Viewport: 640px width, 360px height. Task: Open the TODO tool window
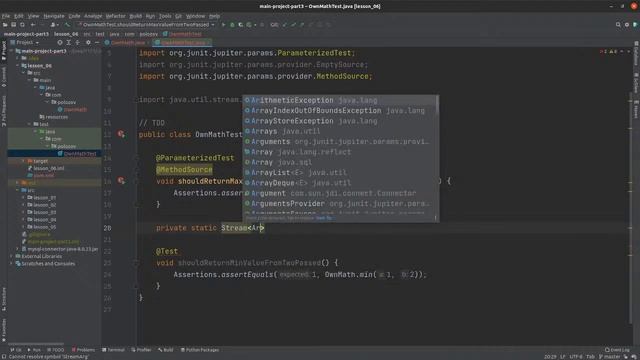click(56, 350)
